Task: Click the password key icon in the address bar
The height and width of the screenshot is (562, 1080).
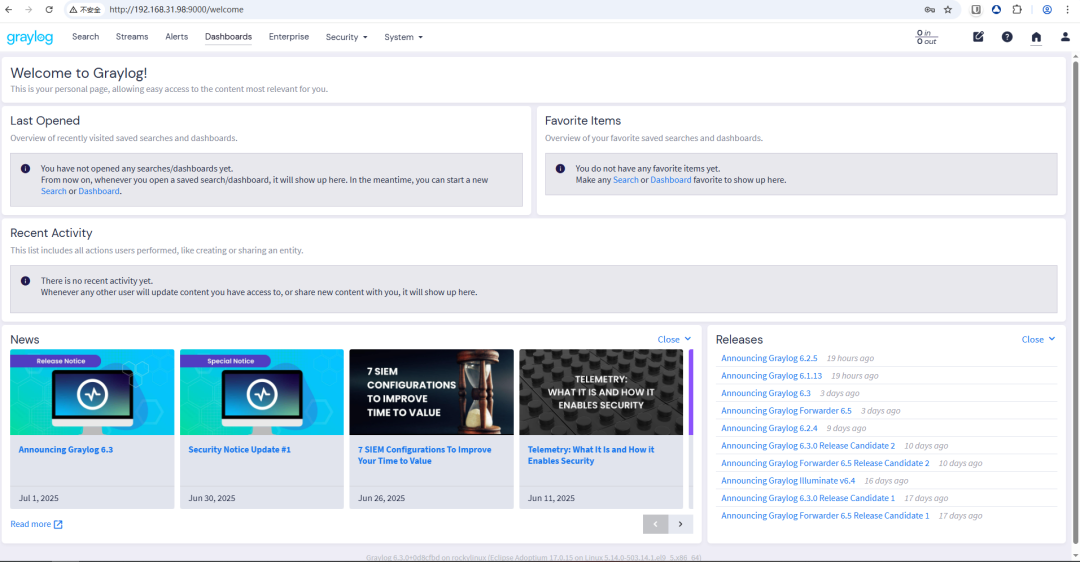Action: [x=930, y=10]
